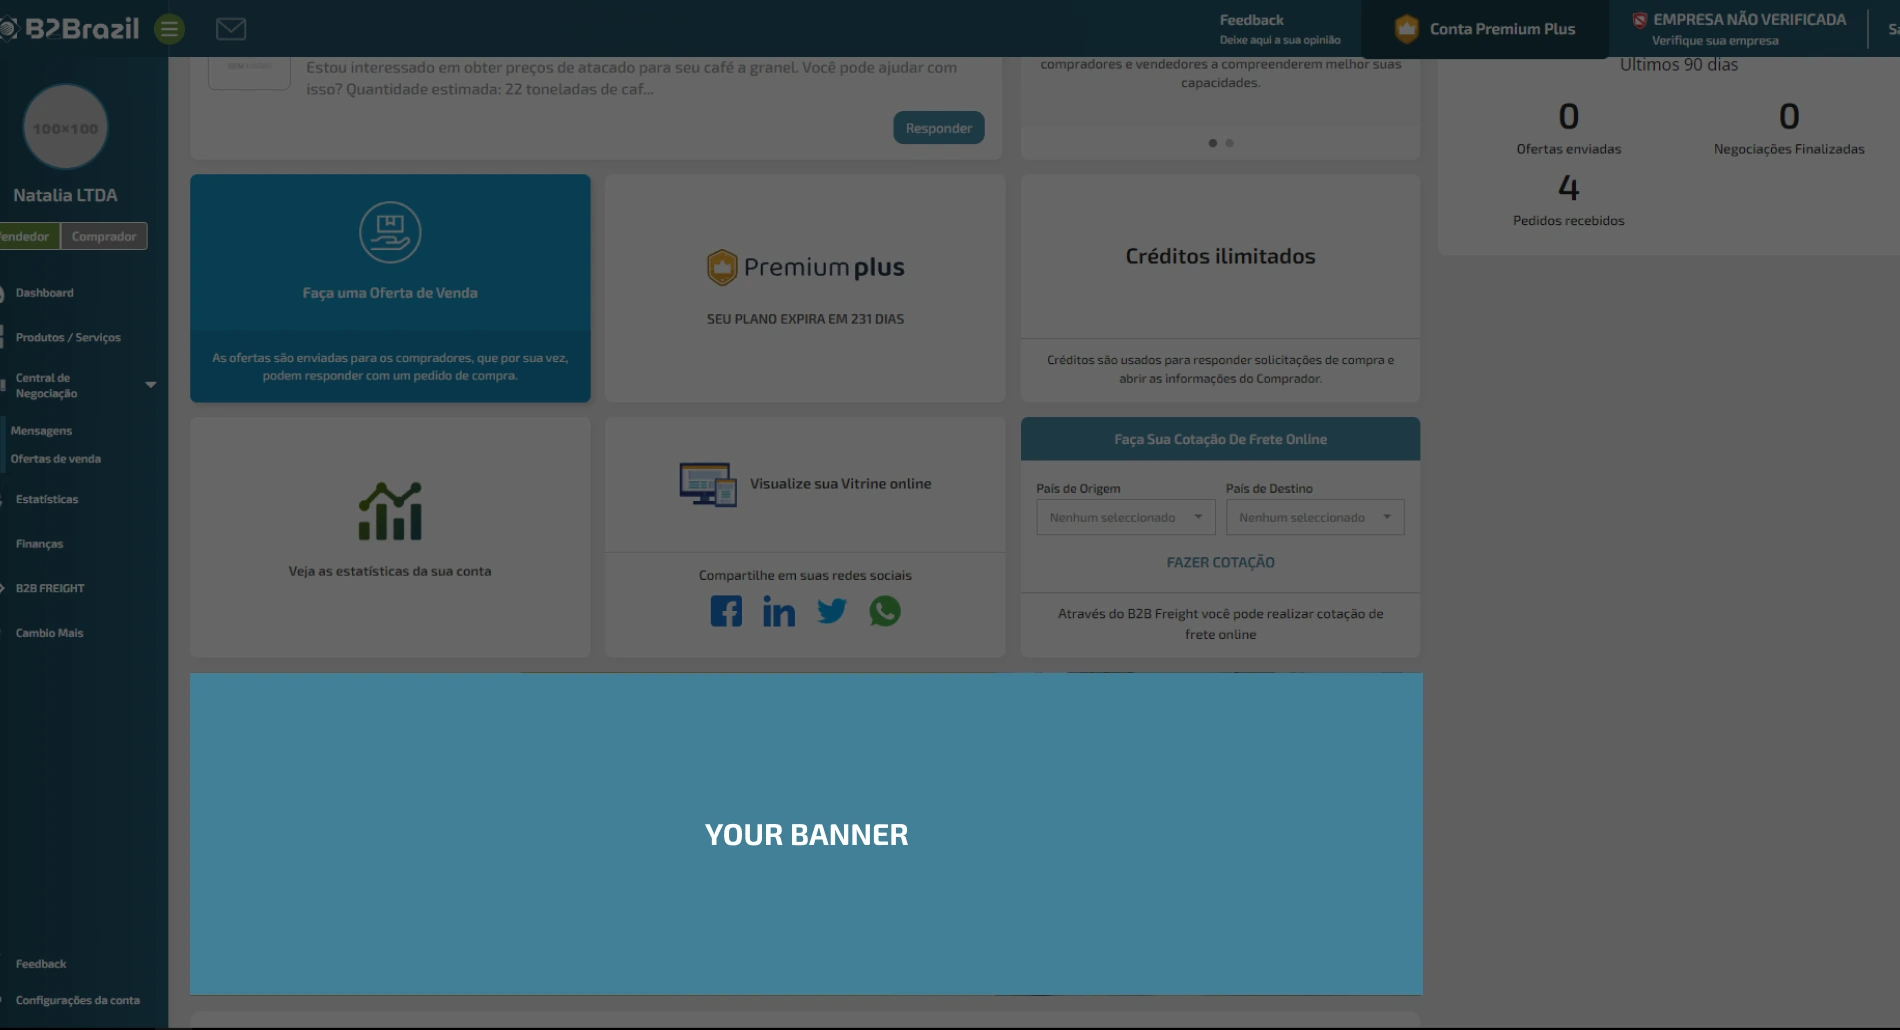Open País de Origem dropdown

[x=1125, y=517]
